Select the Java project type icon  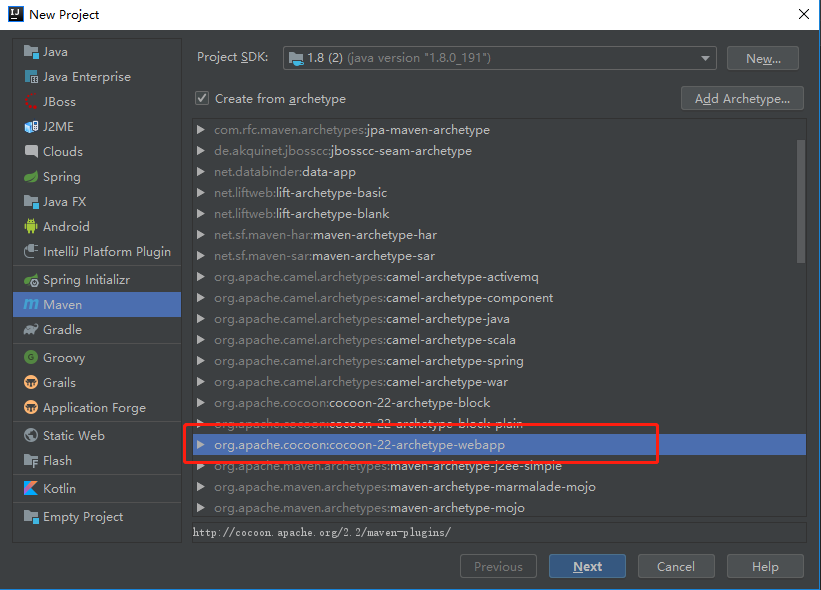31,52
